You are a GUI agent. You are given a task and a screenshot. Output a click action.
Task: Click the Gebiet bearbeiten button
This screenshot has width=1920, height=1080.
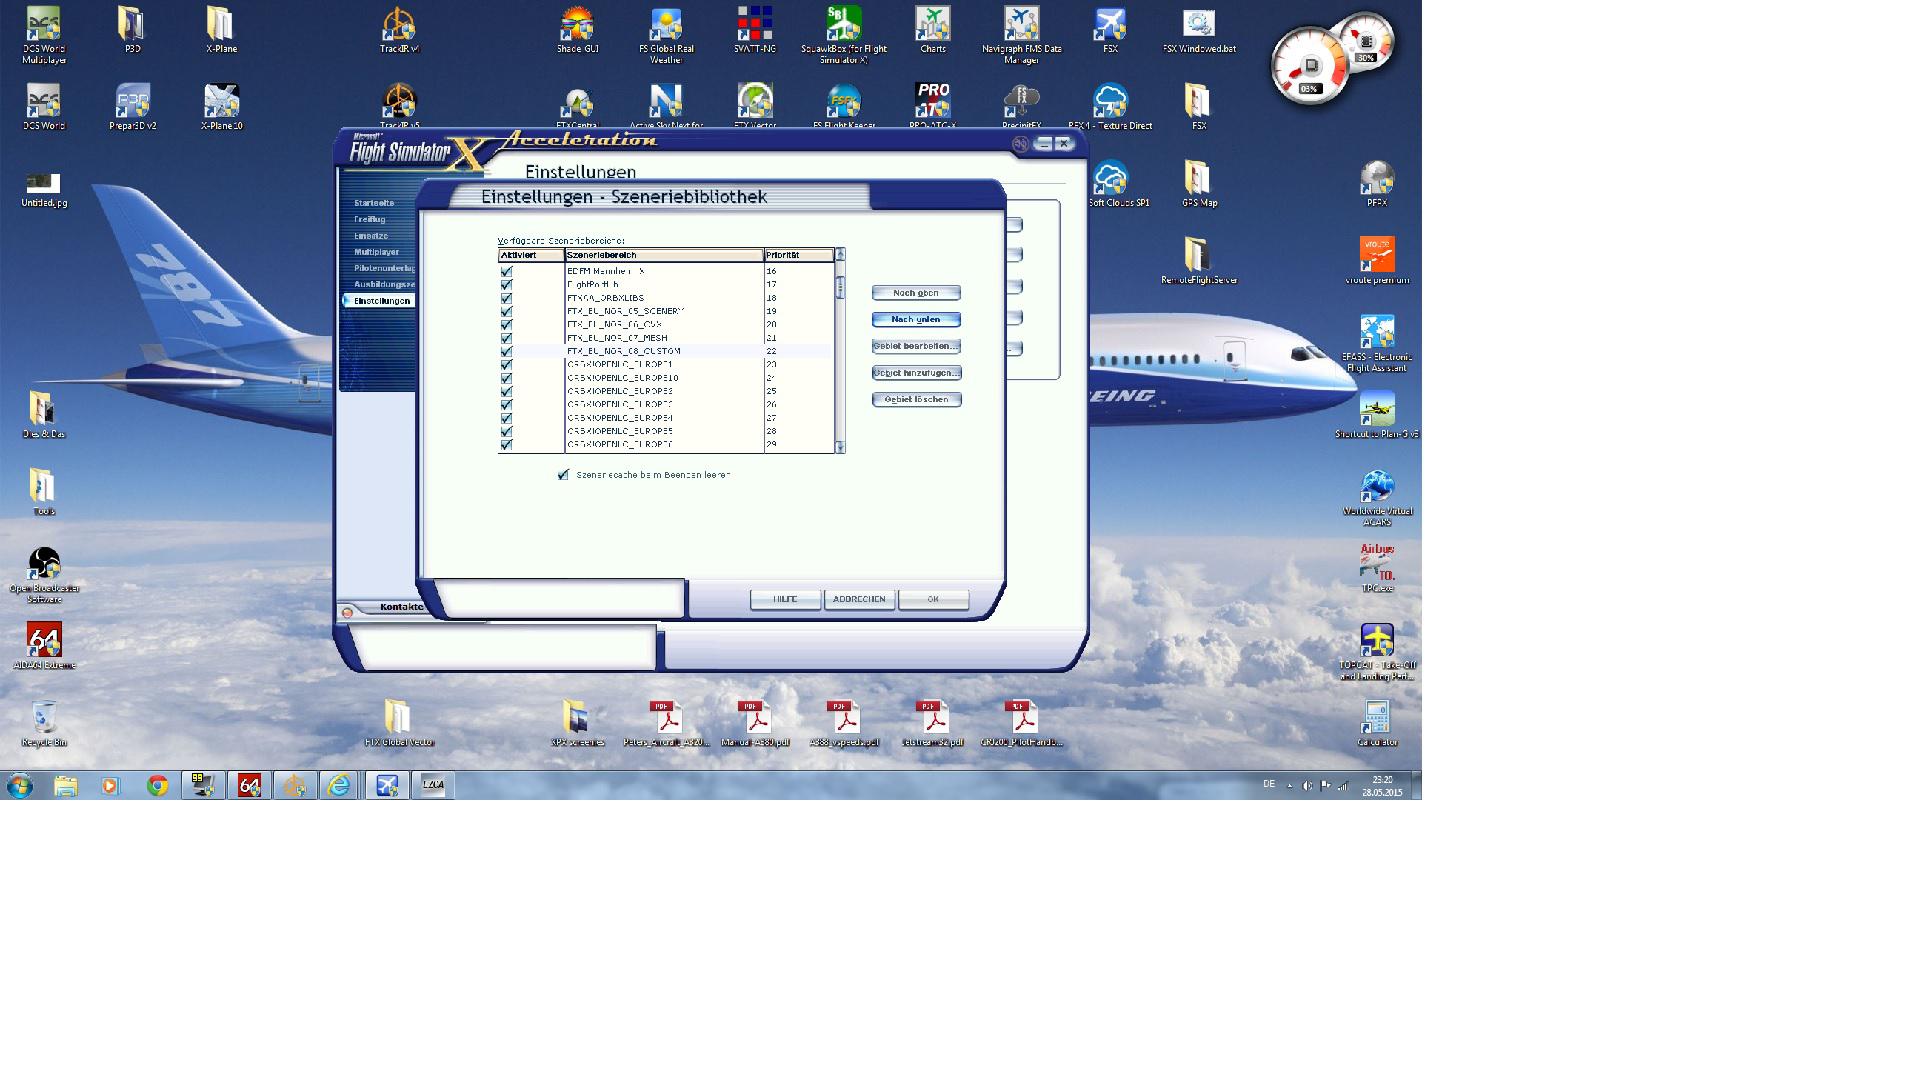tap(916, 346)
